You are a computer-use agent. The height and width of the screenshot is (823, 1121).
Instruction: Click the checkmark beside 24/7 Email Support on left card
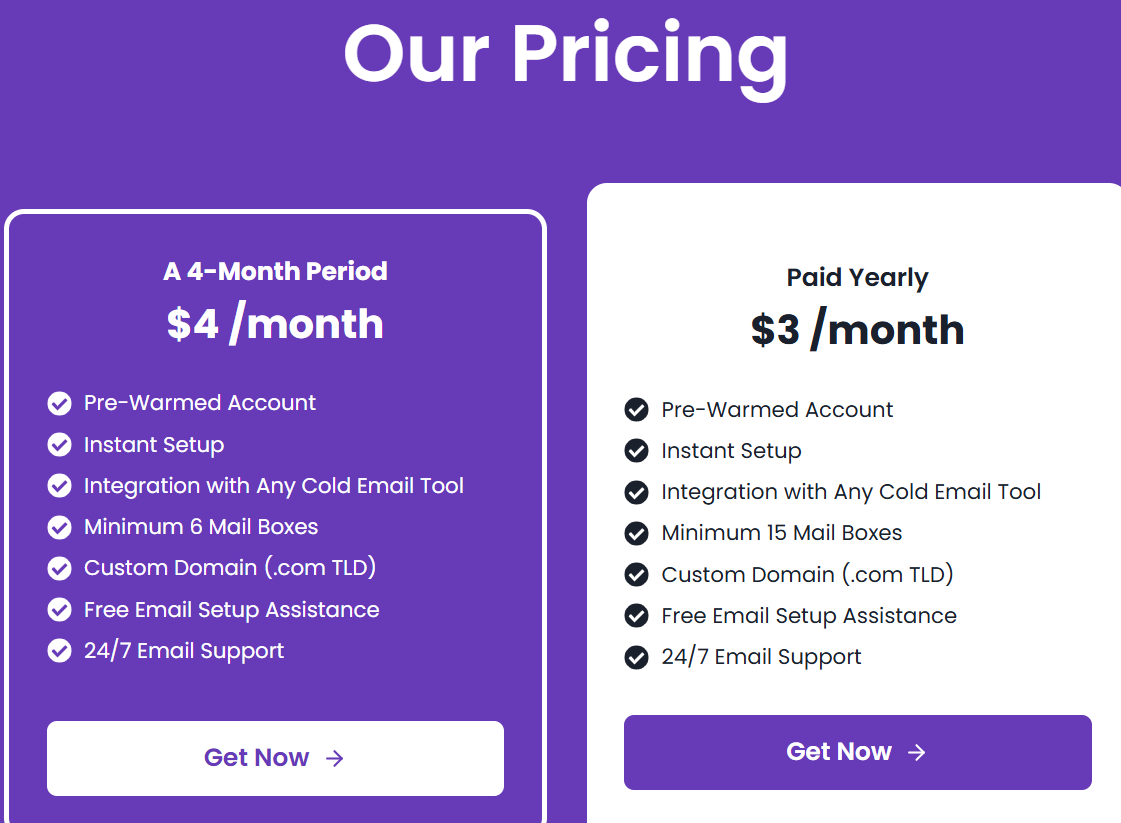click(59, 650)
